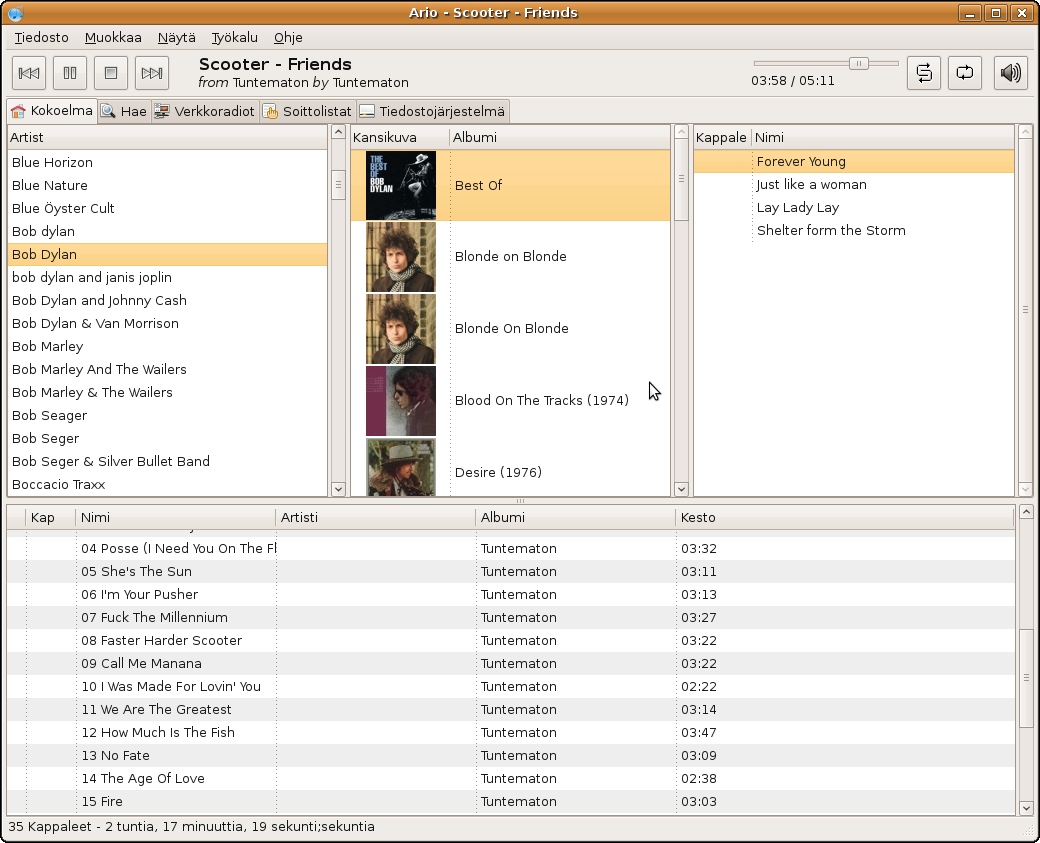Select the song Lay Lady Lay
The image size is (1040, 843).
797,207
